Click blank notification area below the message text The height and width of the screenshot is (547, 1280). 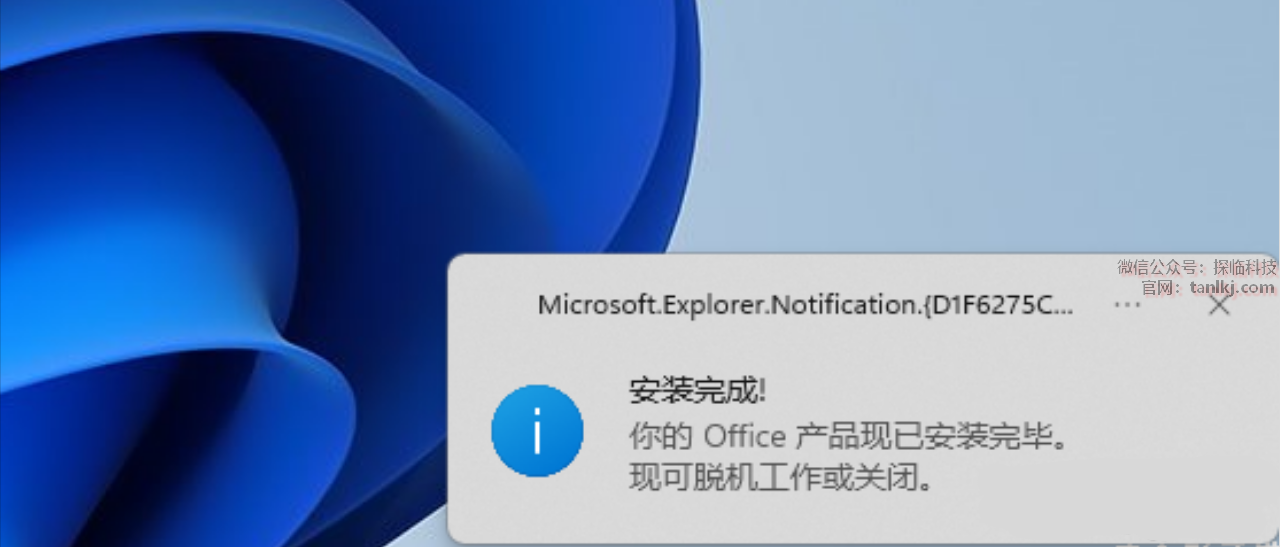click(850, 518)
